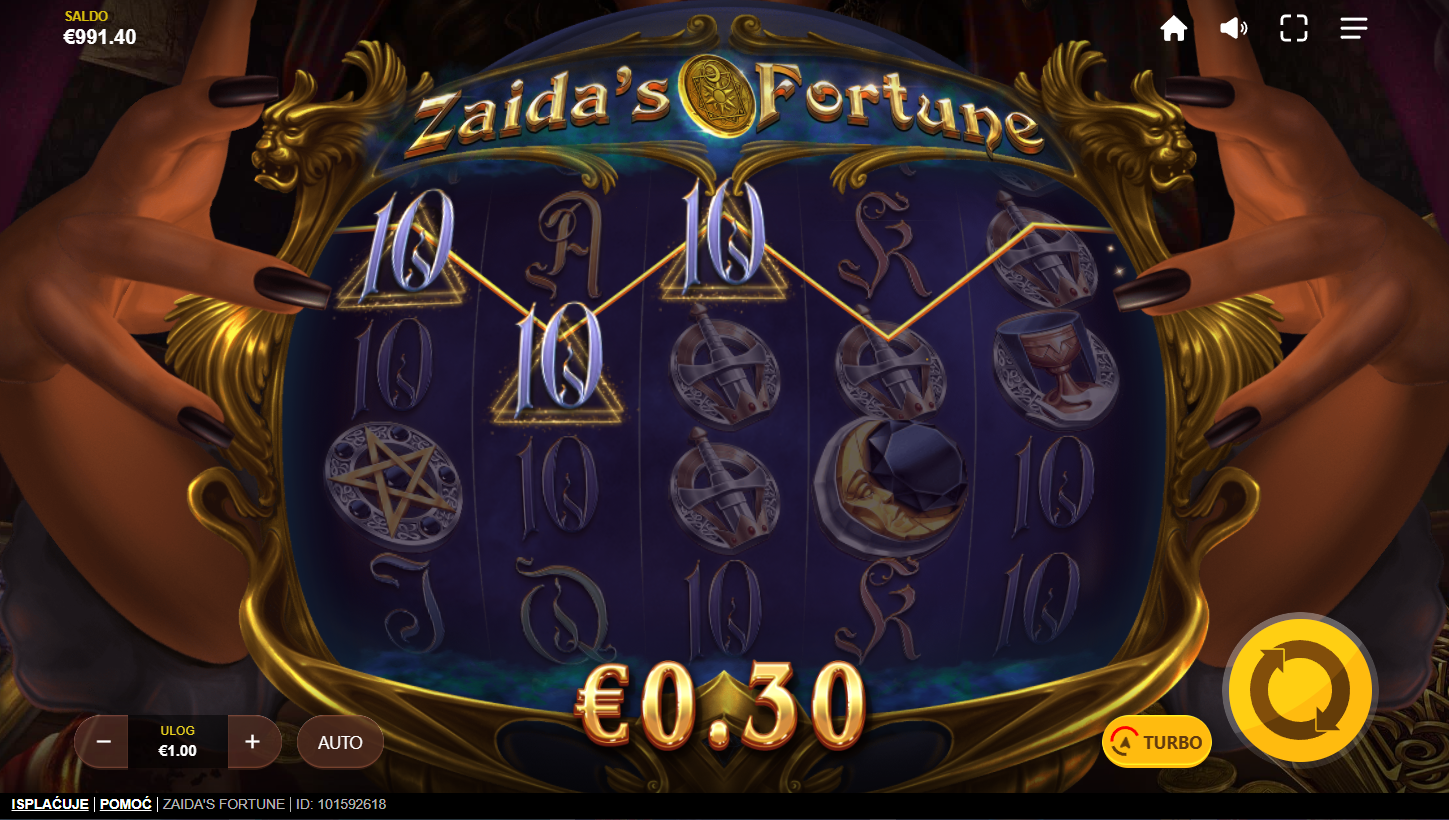Mute the game sound
This screenshot has height=820, width=1449.
[x=1234, y=28]
